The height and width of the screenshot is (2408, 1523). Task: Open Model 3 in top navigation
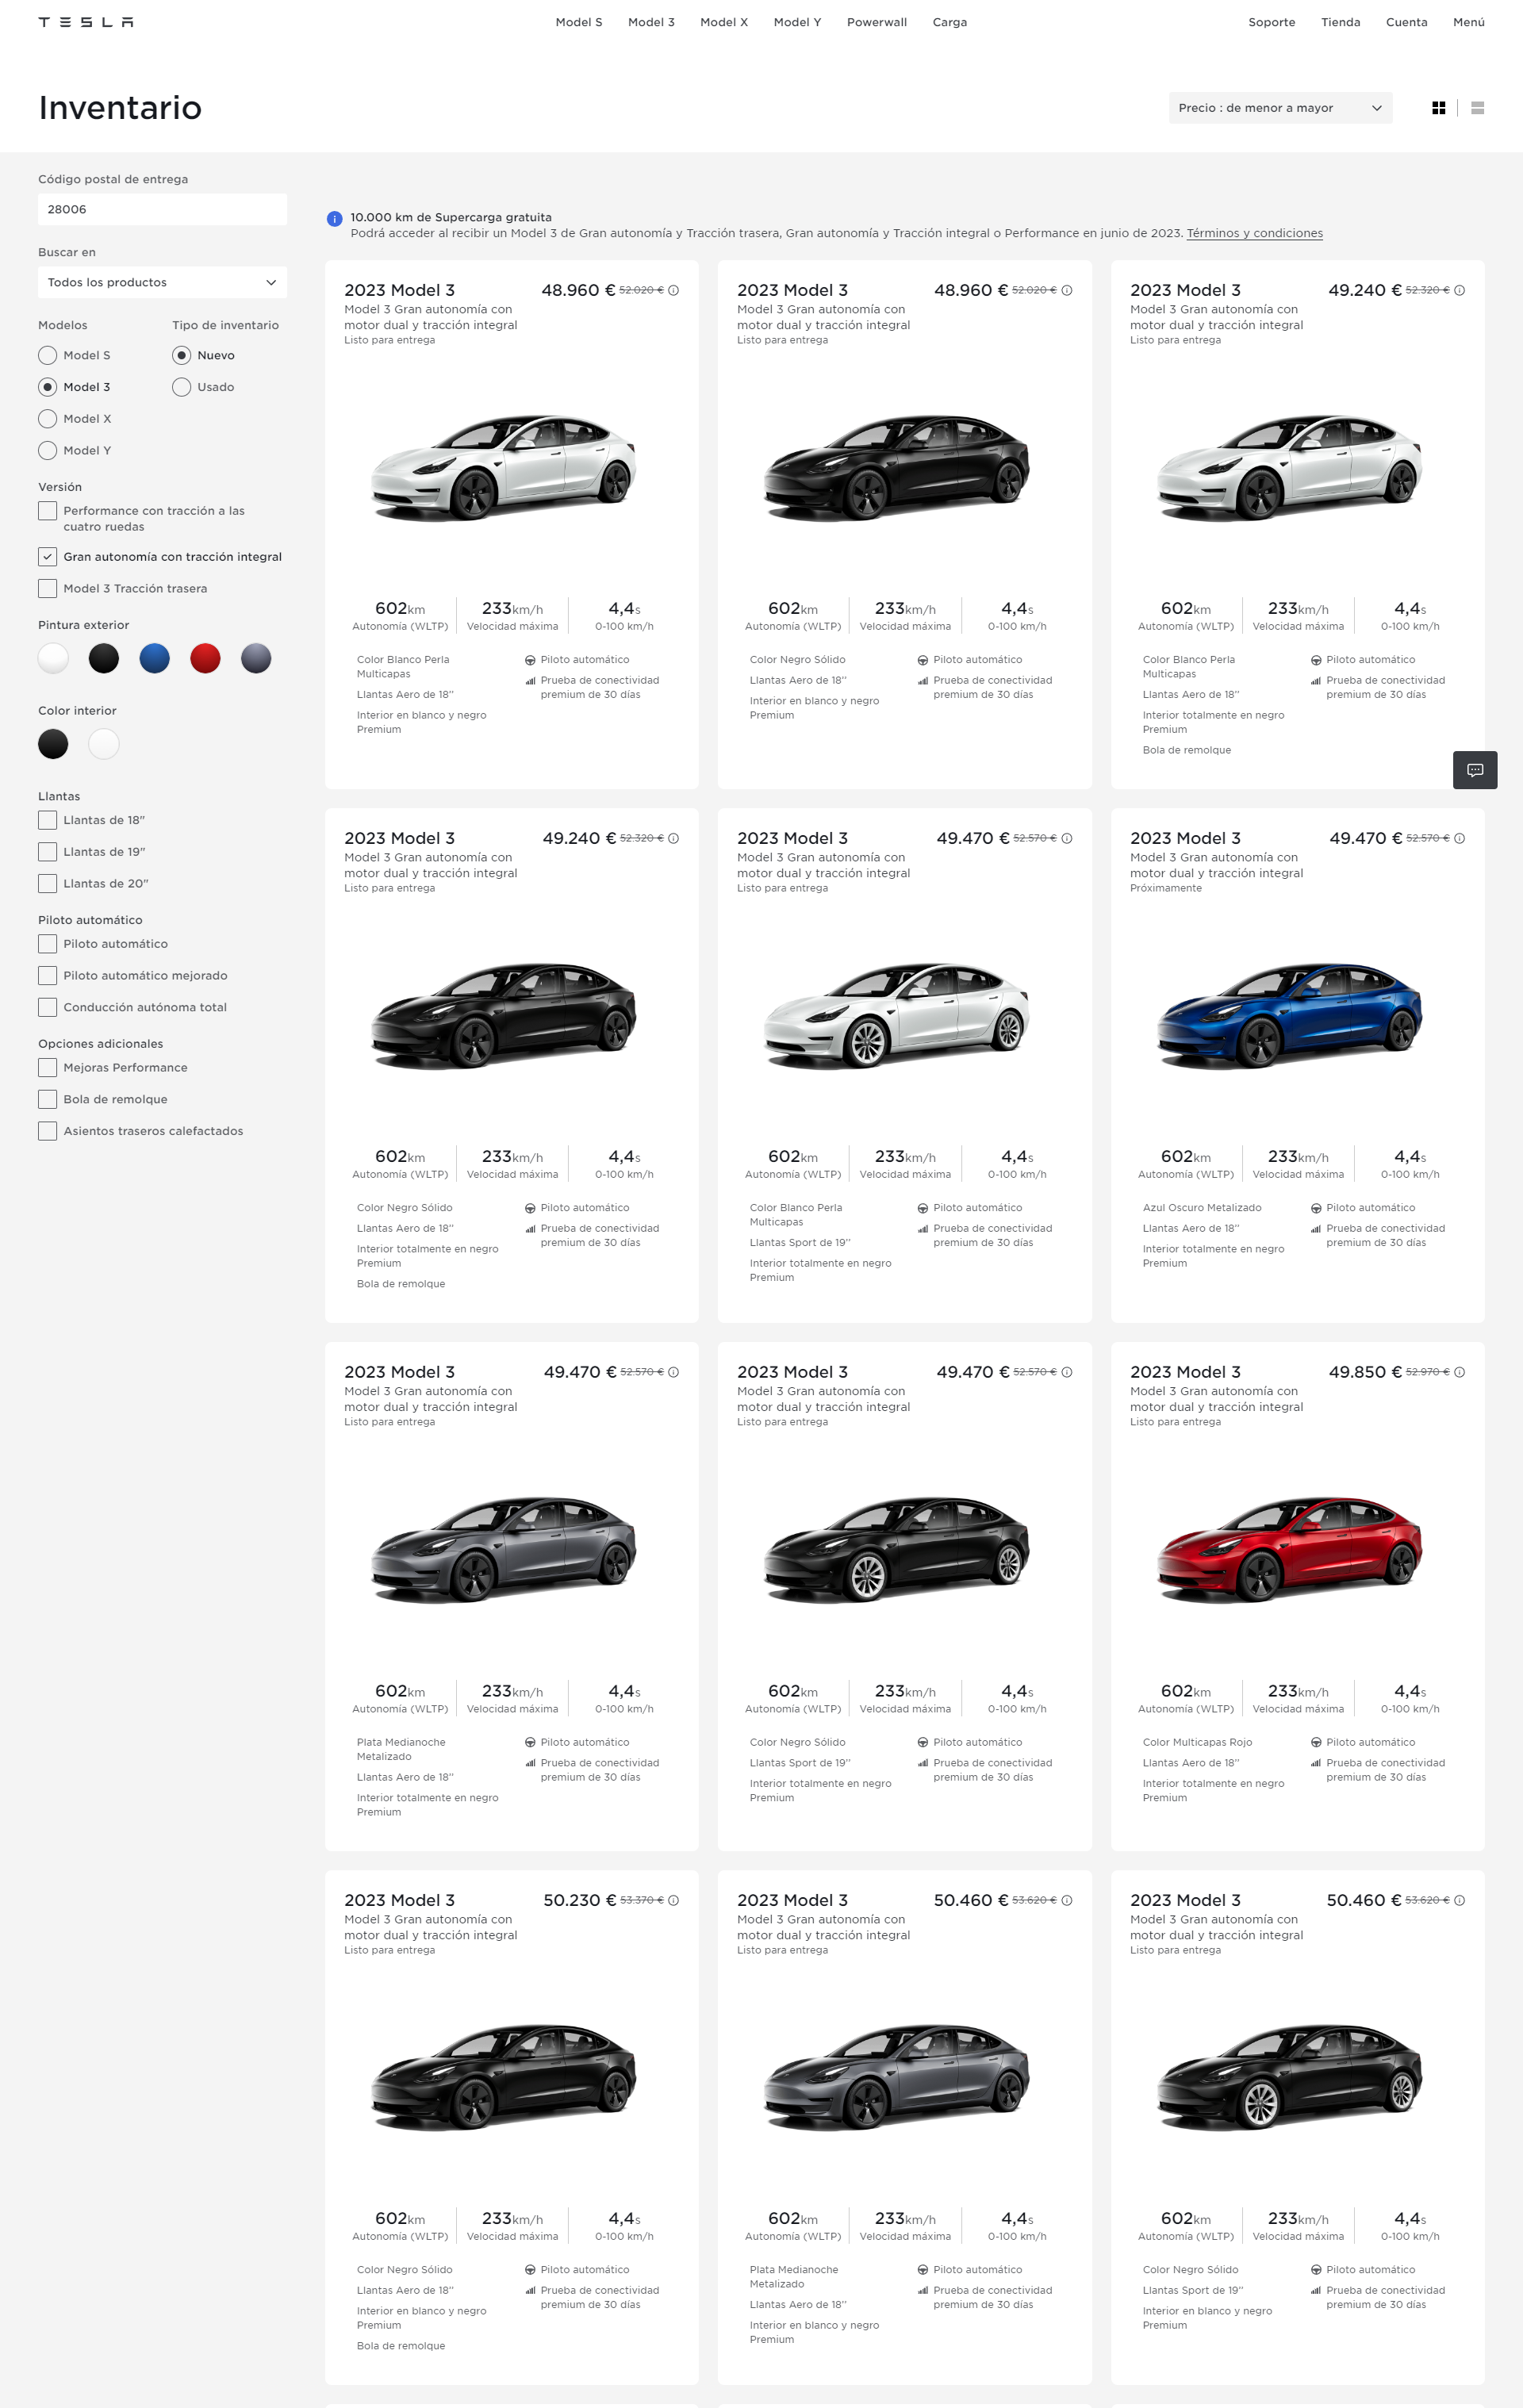[651, 22]
